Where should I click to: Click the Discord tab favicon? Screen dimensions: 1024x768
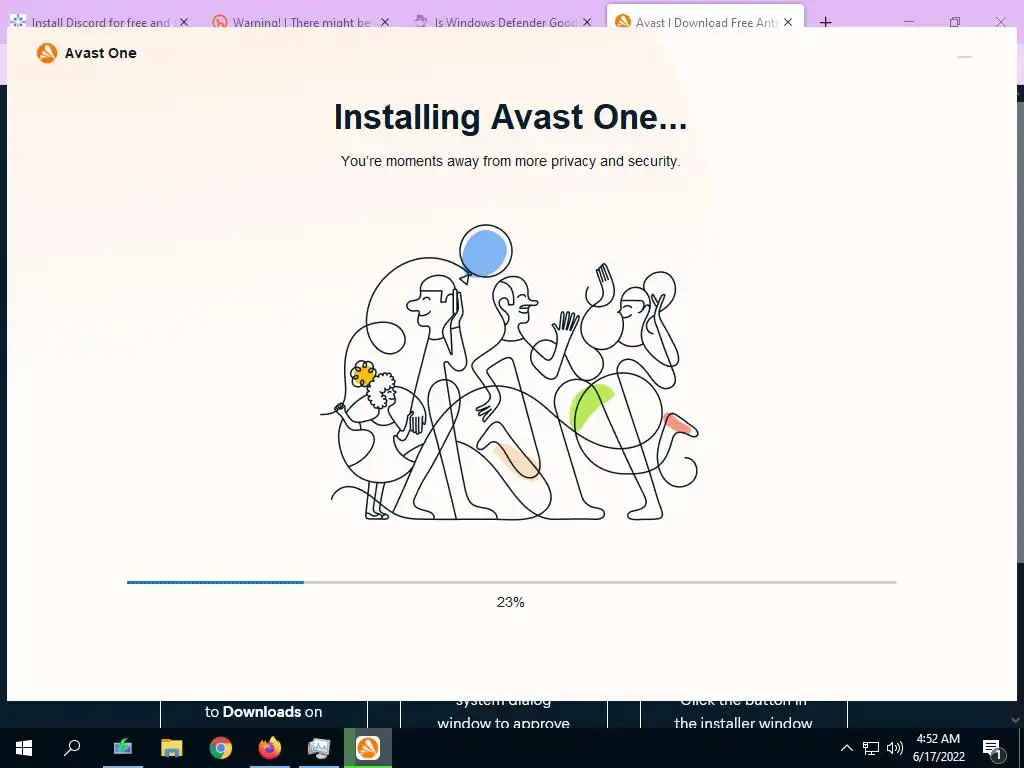pyautogui.click(x=18, y=22)
